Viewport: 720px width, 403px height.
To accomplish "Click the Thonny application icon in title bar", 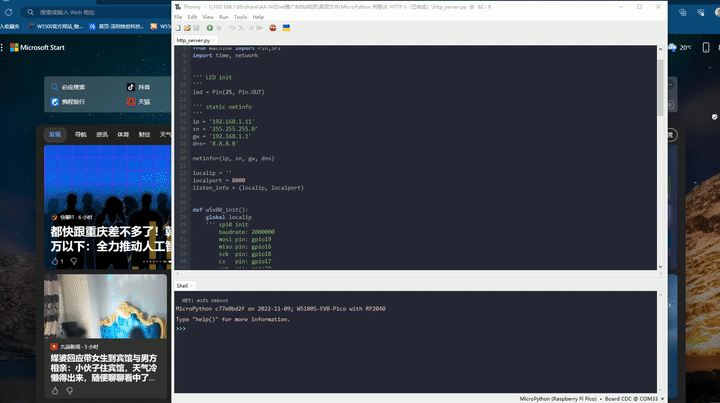I will click(178, 6).
